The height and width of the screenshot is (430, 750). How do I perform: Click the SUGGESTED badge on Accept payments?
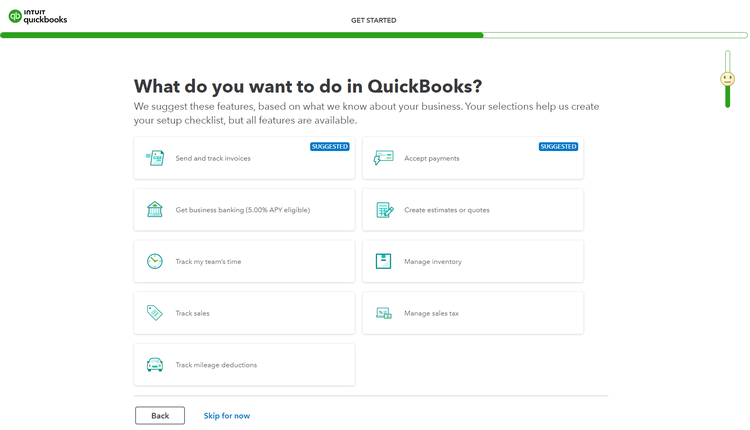(558, 146)
